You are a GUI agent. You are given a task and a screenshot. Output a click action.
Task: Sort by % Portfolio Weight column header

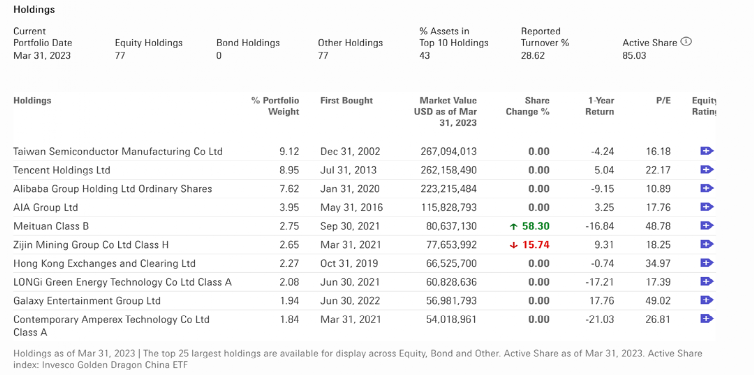pos(275,106)
